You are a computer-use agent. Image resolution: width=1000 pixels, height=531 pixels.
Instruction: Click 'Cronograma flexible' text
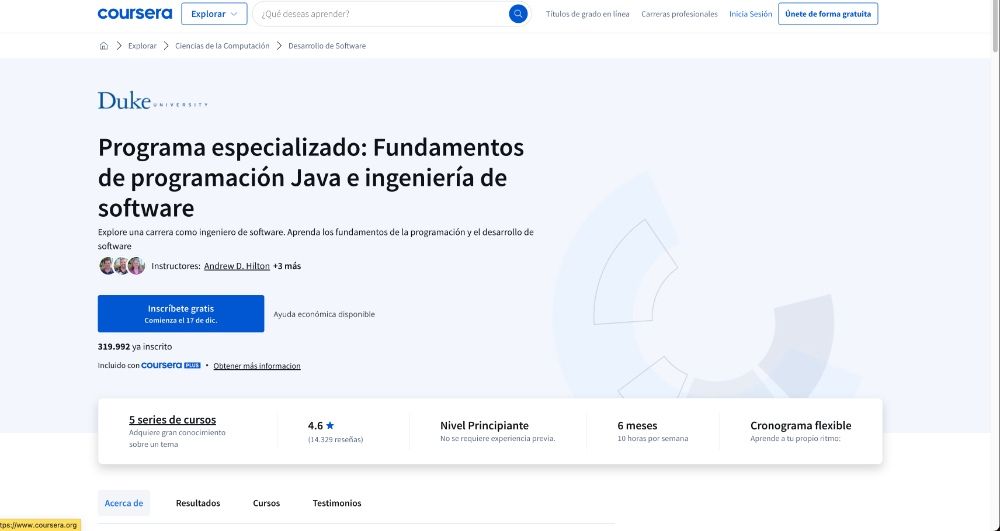pyautogui.click(x=800, y=426)
